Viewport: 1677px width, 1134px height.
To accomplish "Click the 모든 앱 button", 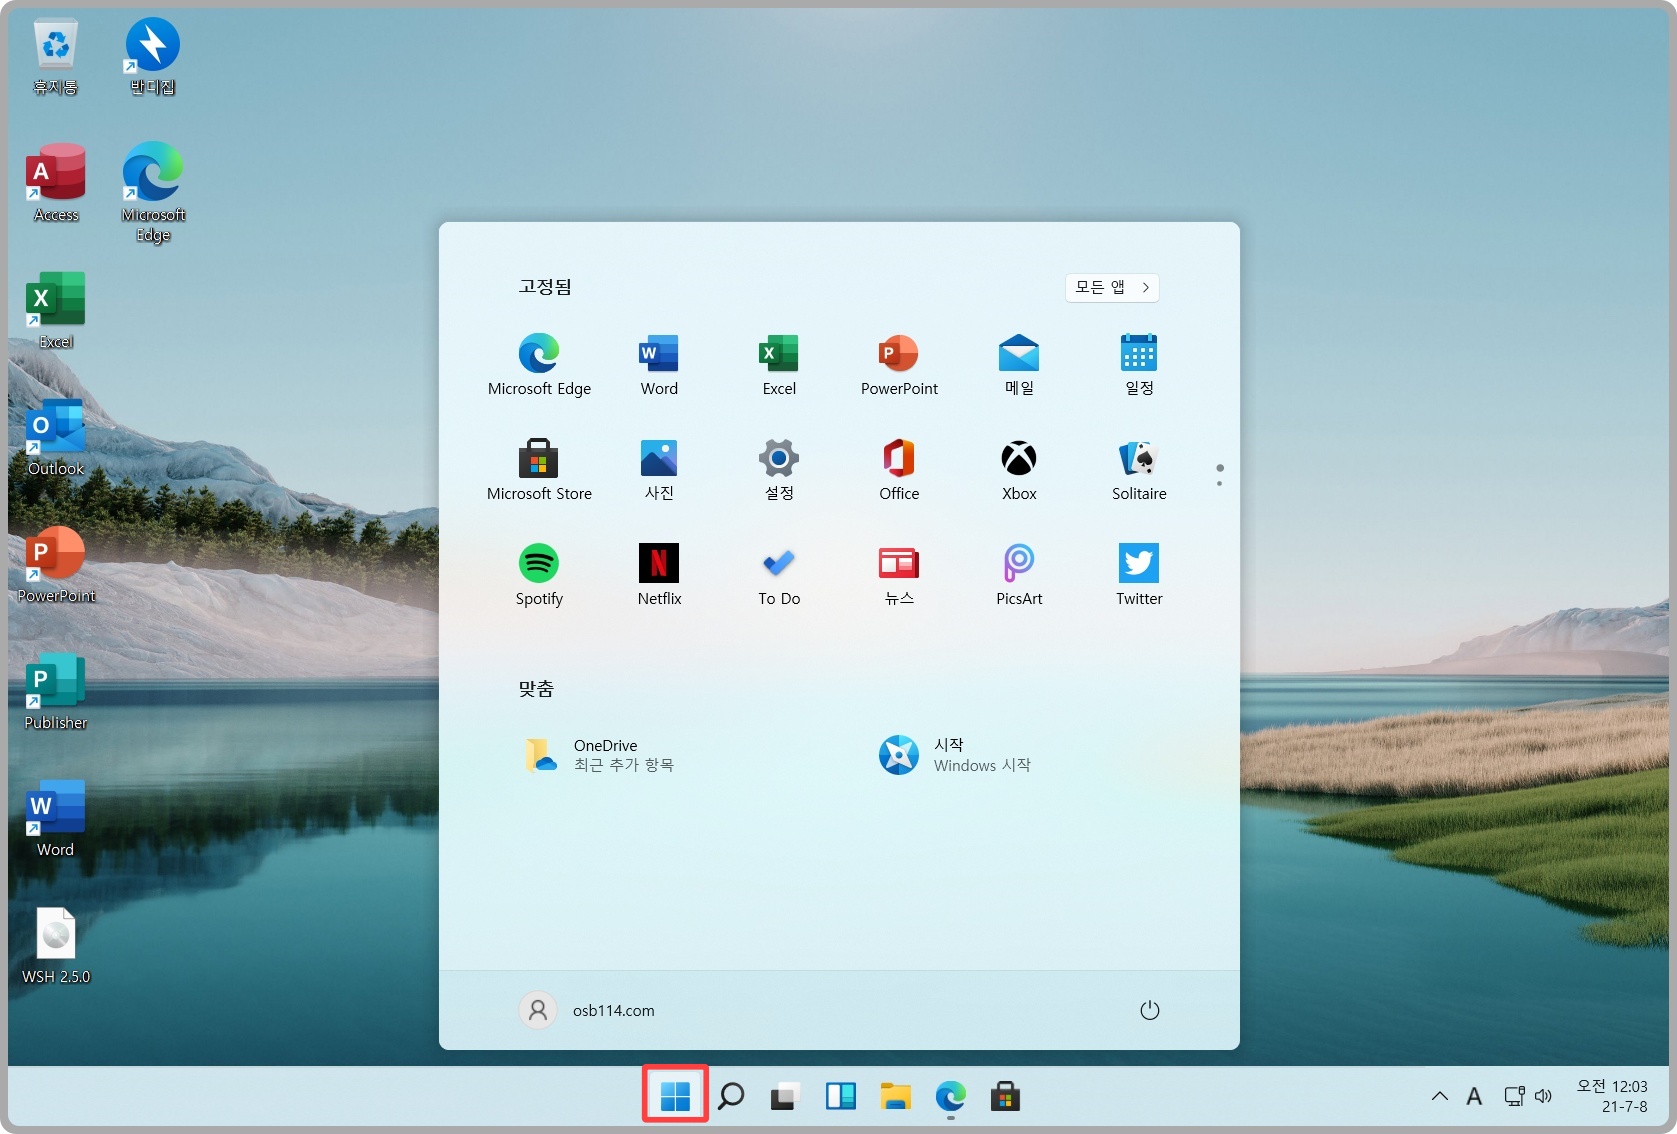I will pos(1112,287).
